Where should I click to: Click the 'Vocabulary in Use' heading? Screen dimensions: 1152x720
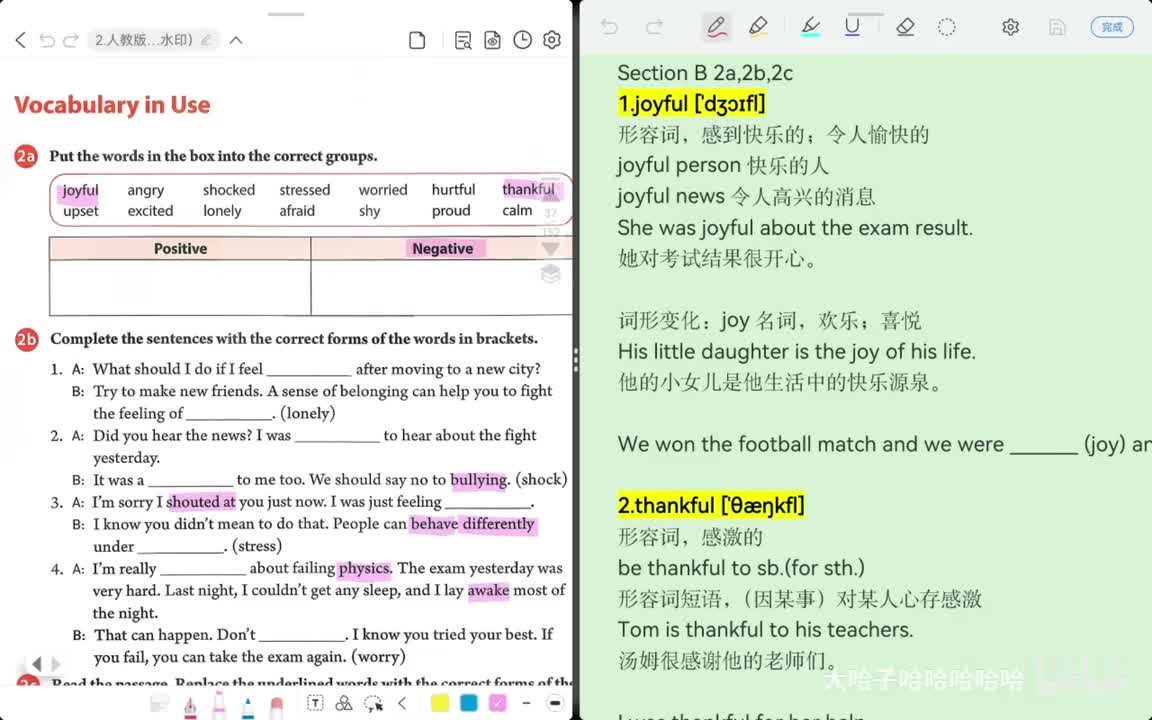coord(112,105)
